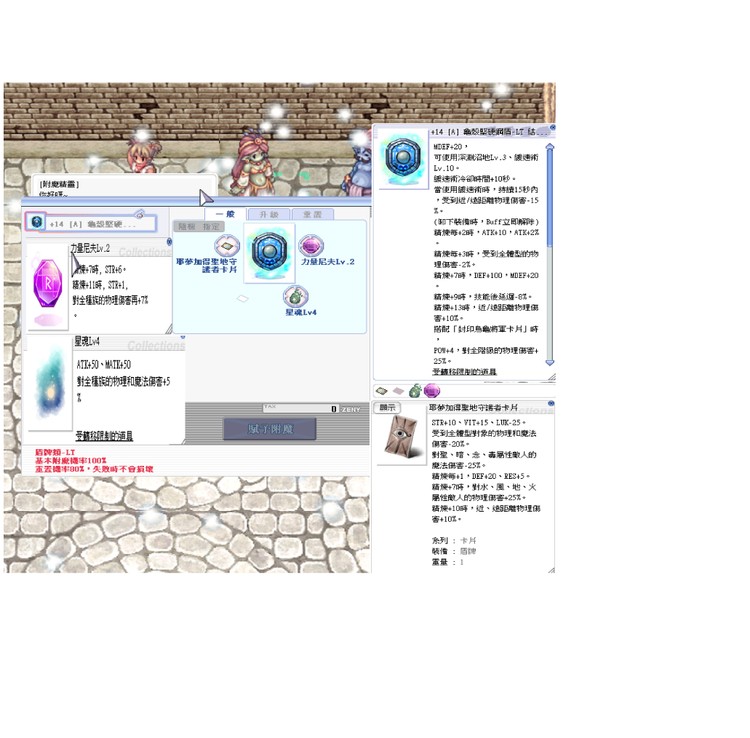Open the 重置 tab
Screen dimensions: 750x738
click(x=311, y=215)
